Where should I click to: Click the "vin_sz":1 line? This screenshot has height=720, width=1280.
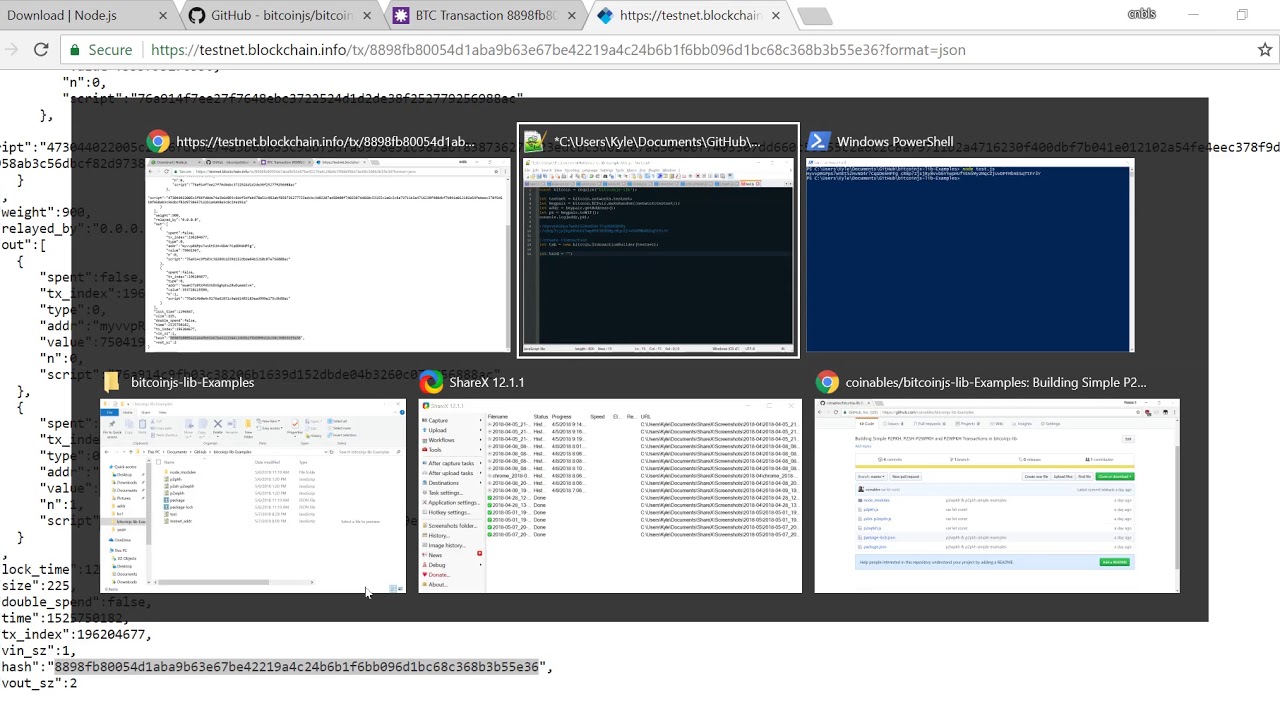(x=39, y=651)
